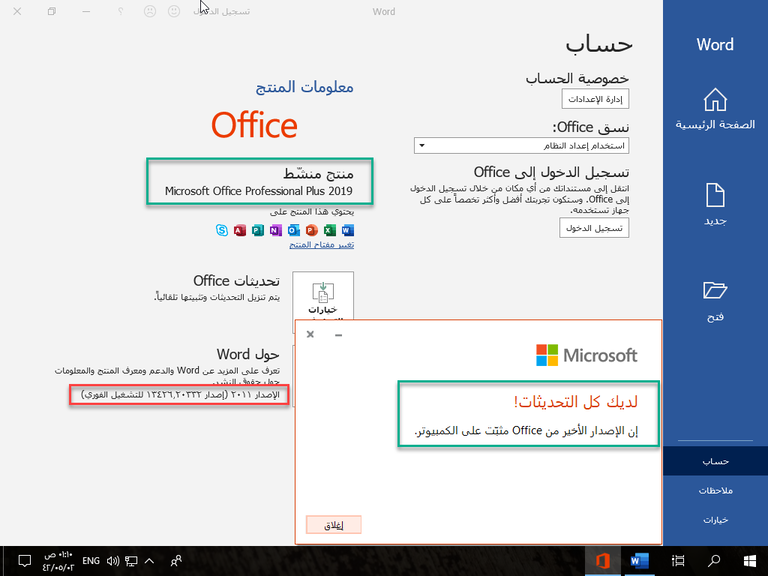This screenshot has width=768, height=576.
Task: Open Task View on the taskbar
Action: [x=678, y=561]
